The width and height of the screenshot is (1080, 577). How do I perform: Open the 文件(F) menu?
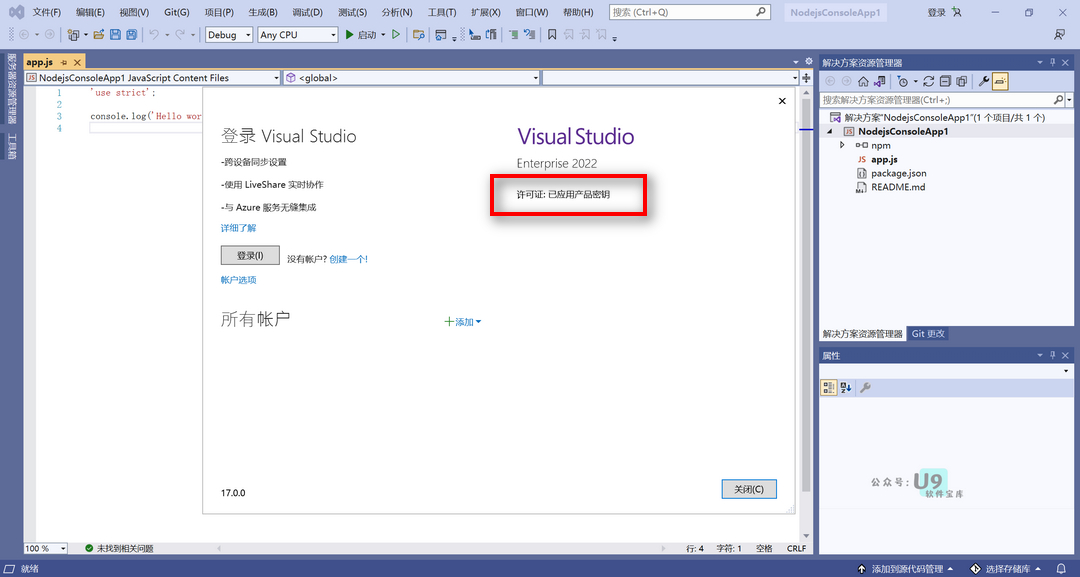[46, 12]
